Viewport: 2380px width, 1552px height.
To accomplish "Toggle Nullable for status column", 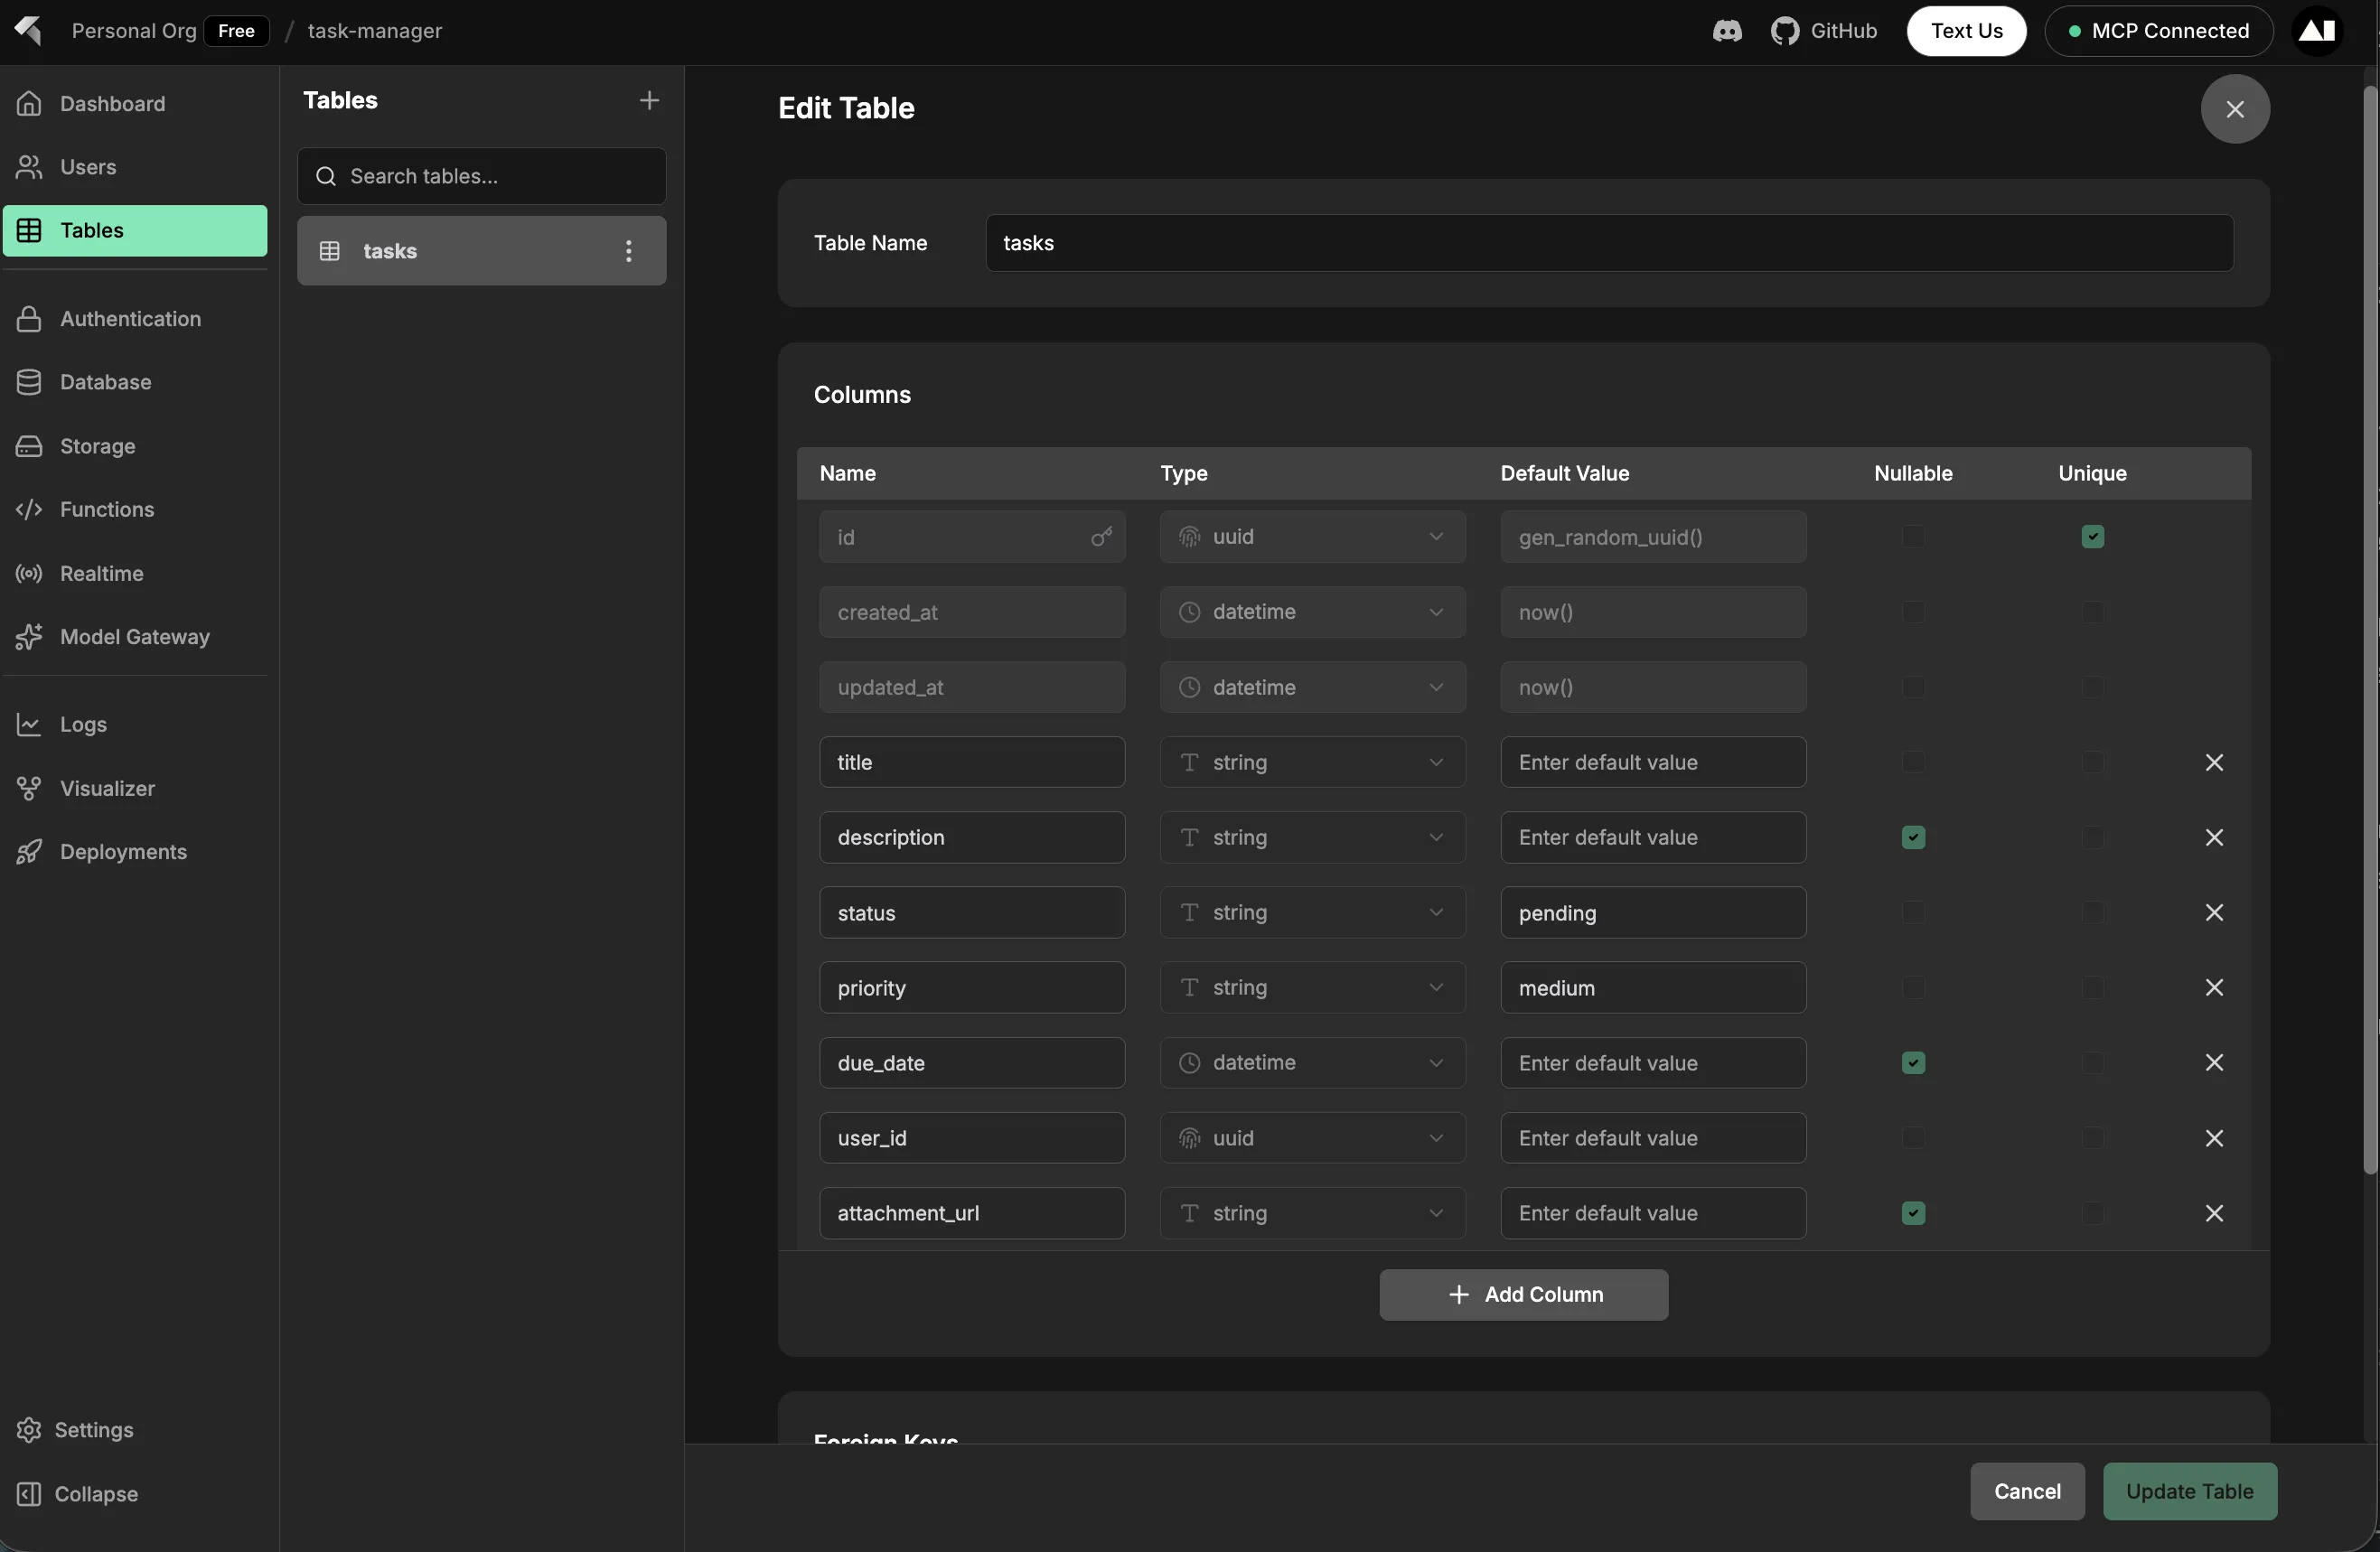I will 1913,912.
